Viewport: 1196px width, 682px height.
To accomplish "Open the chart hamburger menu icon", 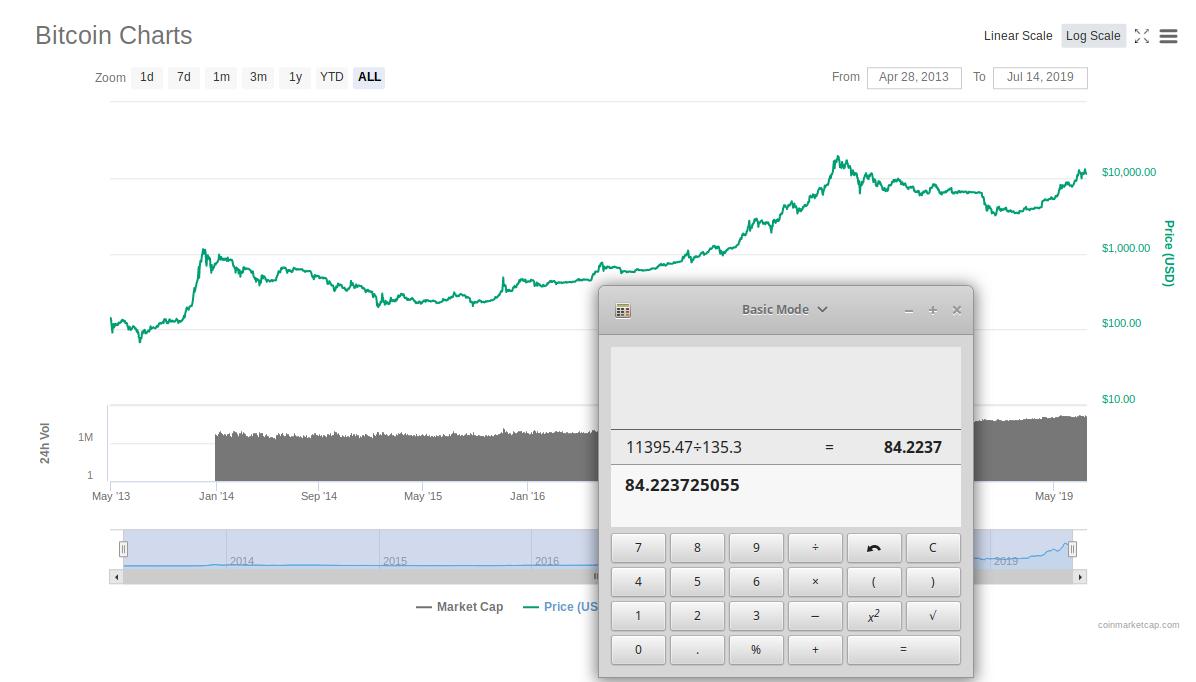I will [1168, 36].
